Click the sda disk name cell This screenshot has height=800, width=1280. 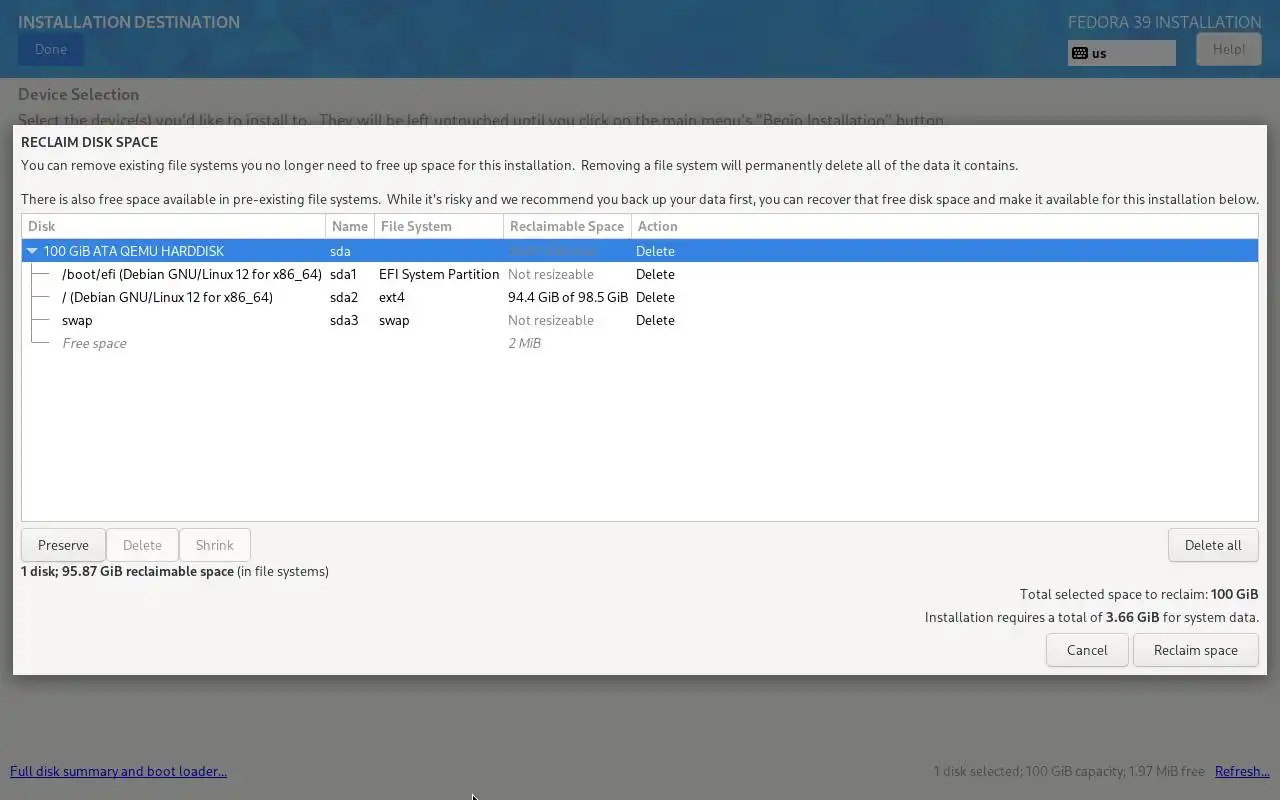[x=340, y=251]
